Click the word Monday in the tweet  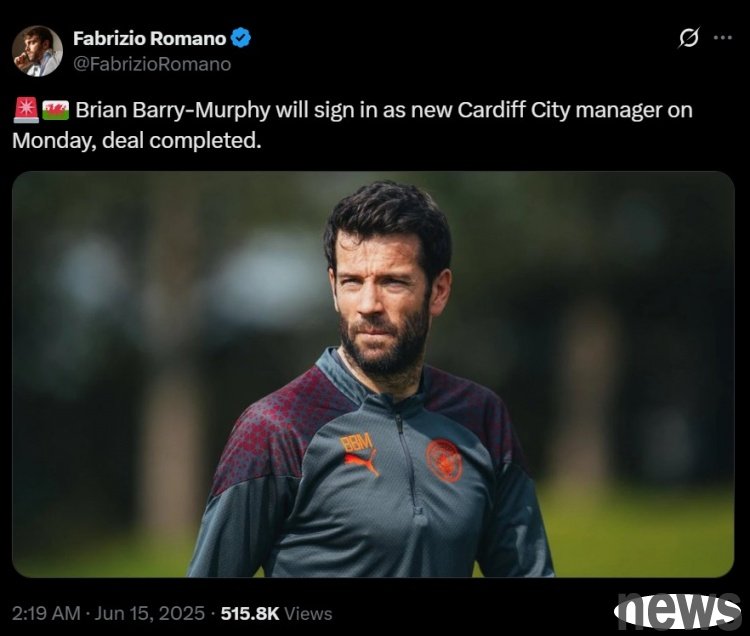point(54,141)
